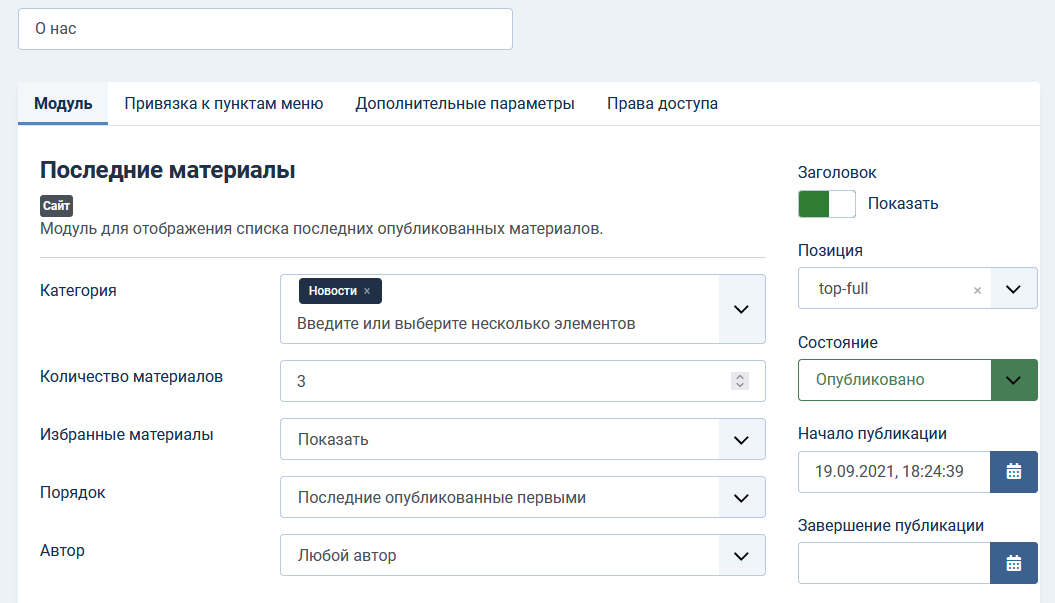Open calendar for Завершение публикации date

pos(1013,563)
